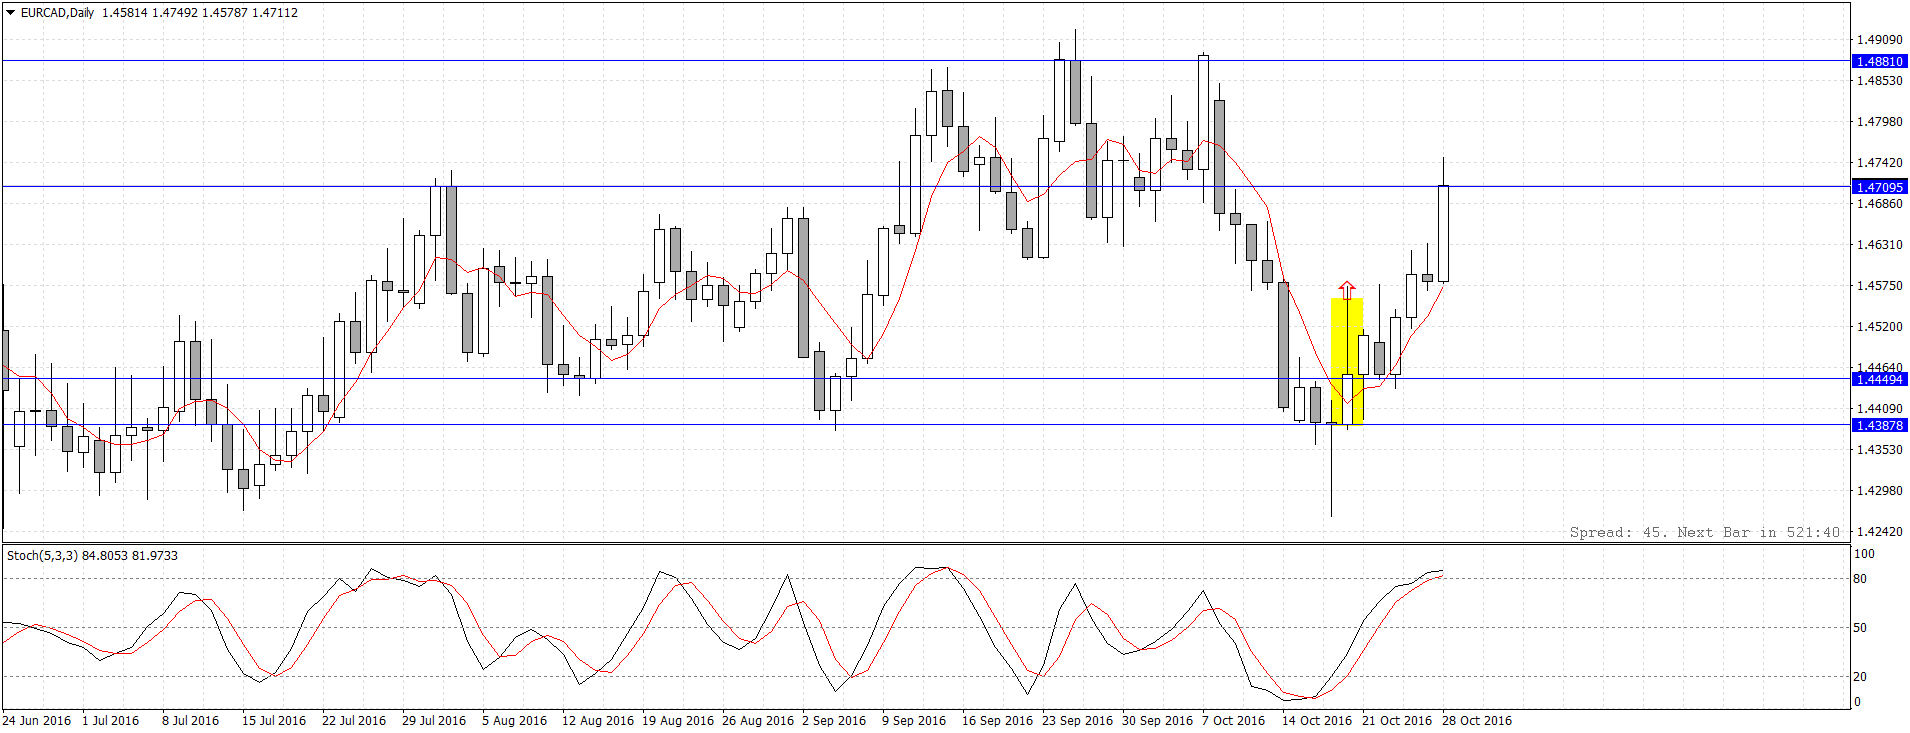Click the 24 Jun 2016 date label
1910x733 pixels.
pyautogui.click(x=37, y=721)
